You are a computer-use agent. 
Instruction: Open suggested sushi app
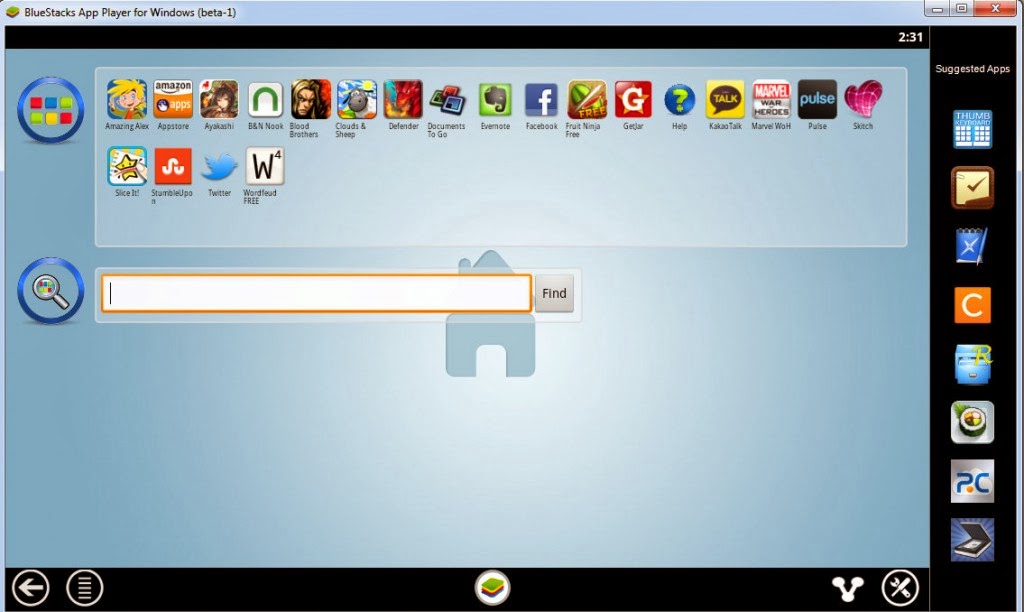pyautogui.click(x=972, y=423)
